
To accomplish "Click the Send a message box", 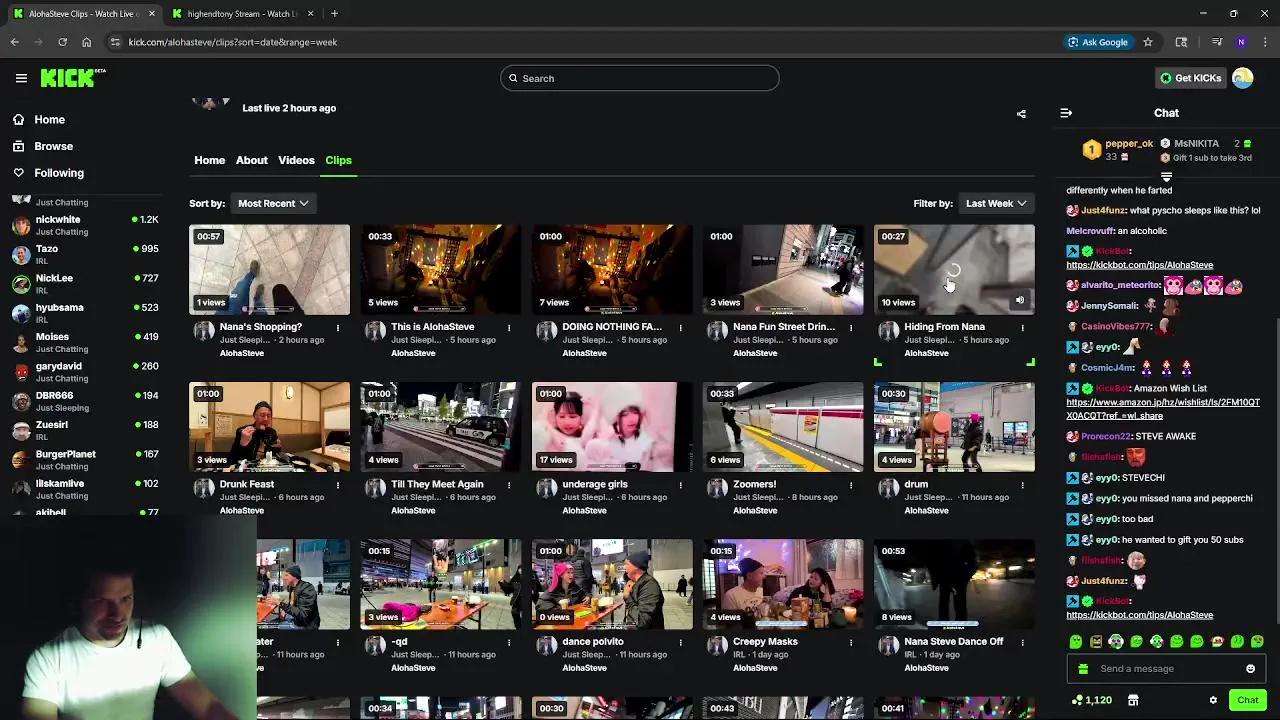I will pyautogui.click(x=1166, y=669).
